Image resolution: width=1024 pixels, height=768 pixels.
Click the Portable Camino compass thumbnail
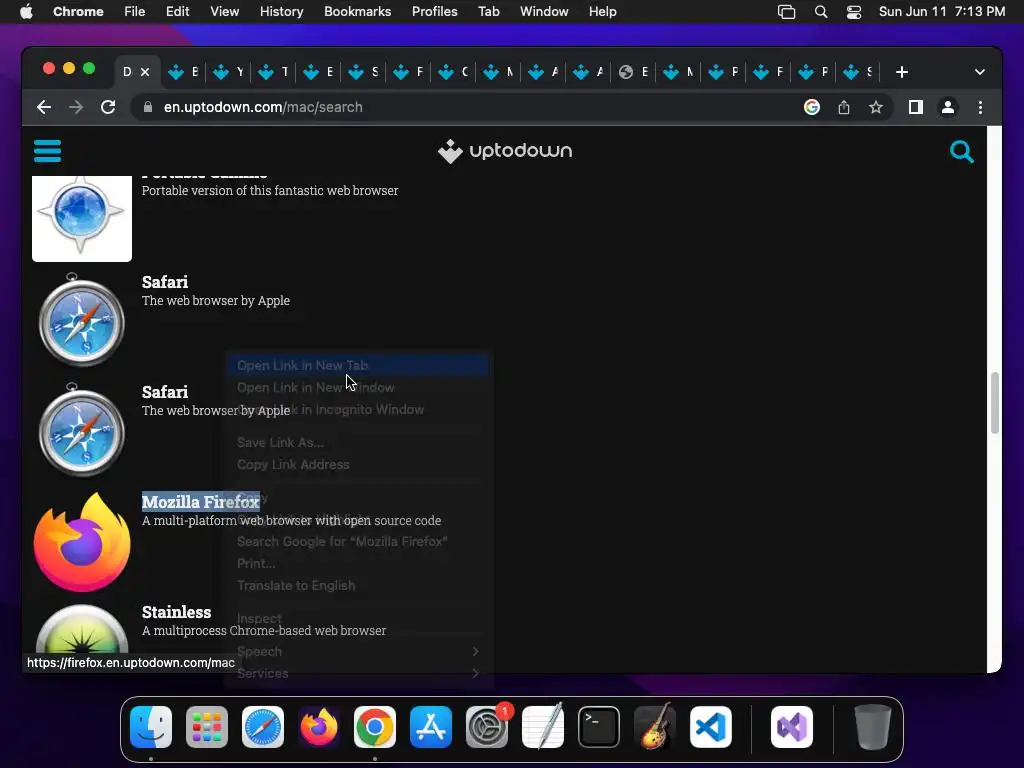click(82, 218)
